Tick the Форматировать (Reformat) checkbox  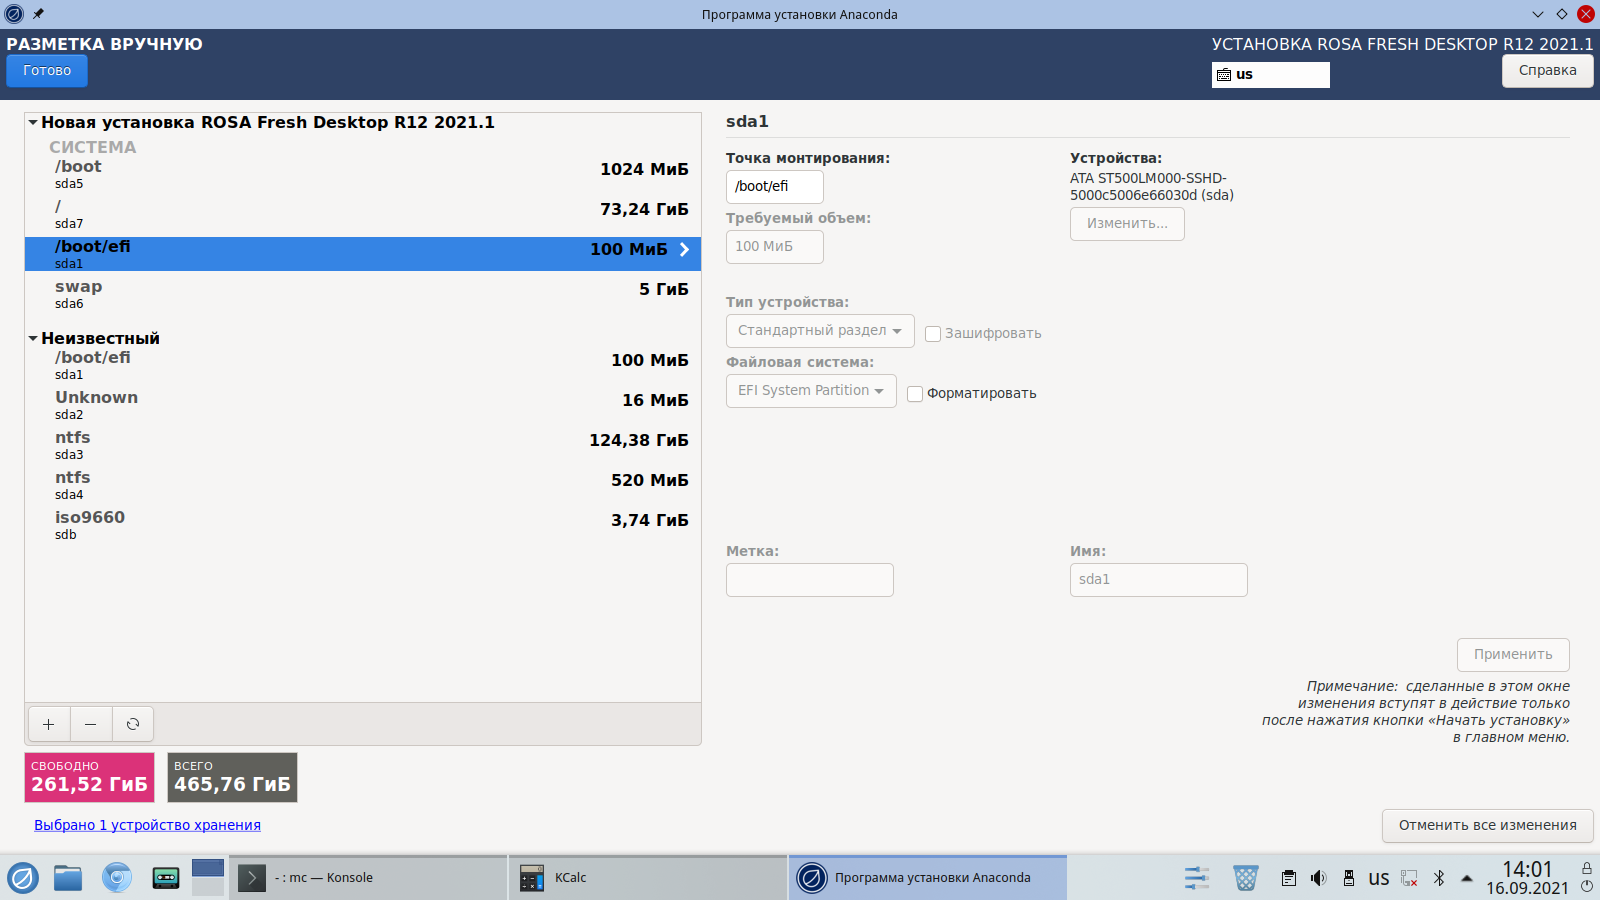click(x=915, y=394)
